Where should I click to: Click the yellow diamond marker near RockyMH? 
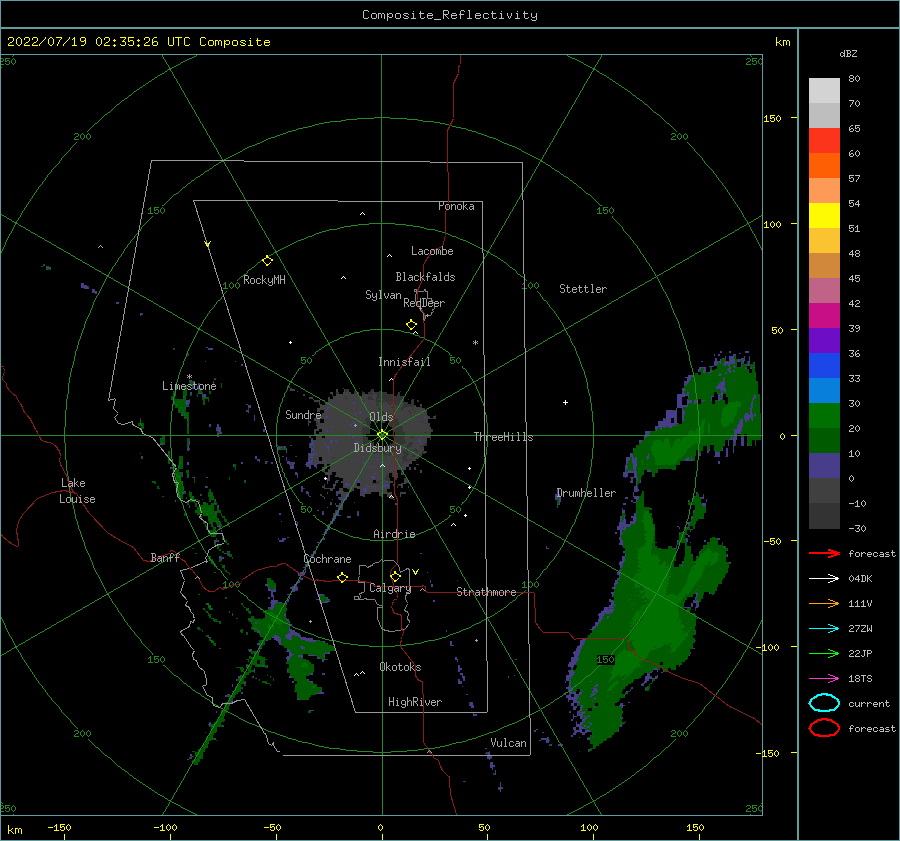click(x=267, y=261)
